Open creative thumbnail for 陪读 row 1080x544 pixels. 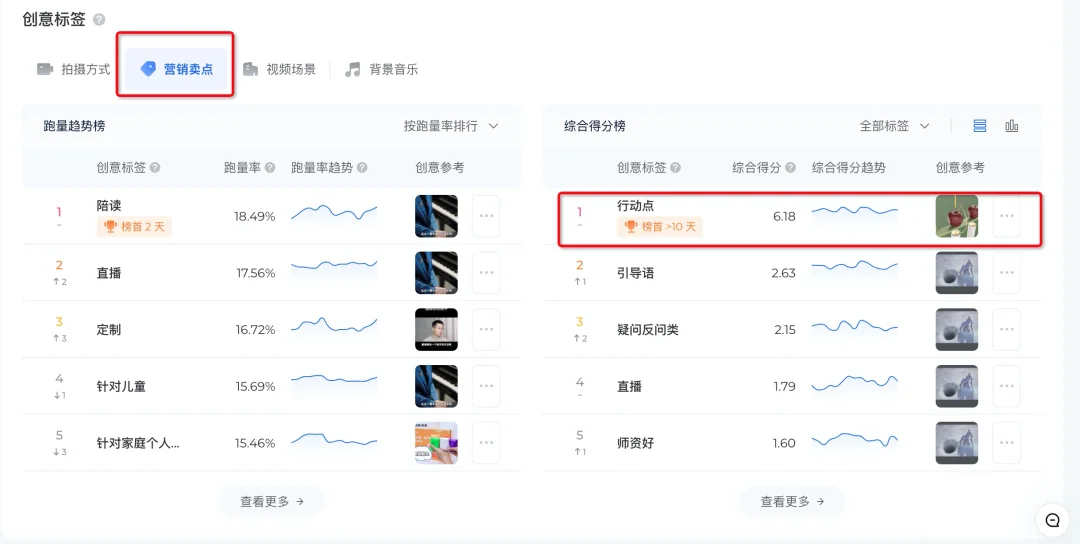[x=436, y=216]
